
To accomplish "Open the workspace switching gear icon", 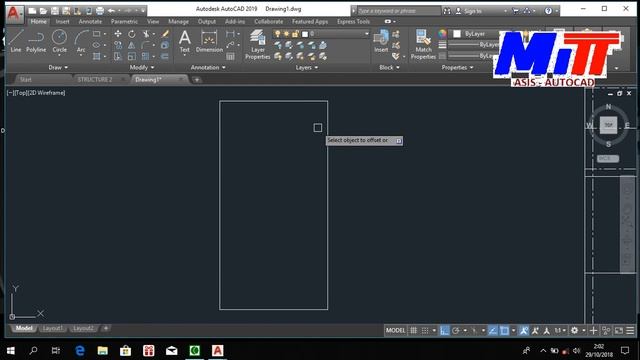I will 574,330.
